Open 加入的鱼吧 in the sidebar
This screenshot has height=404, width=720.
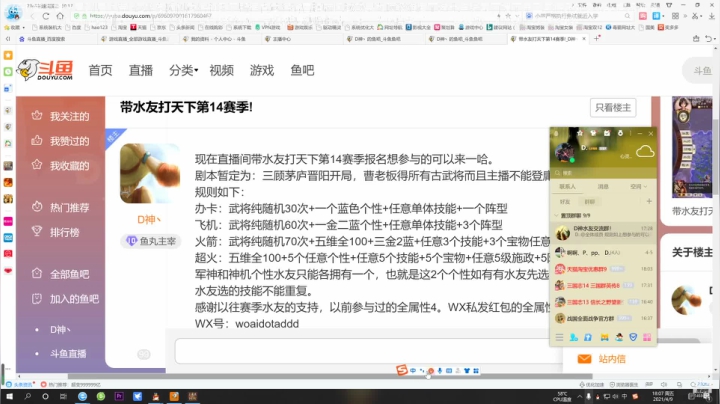tap(65, 299)
